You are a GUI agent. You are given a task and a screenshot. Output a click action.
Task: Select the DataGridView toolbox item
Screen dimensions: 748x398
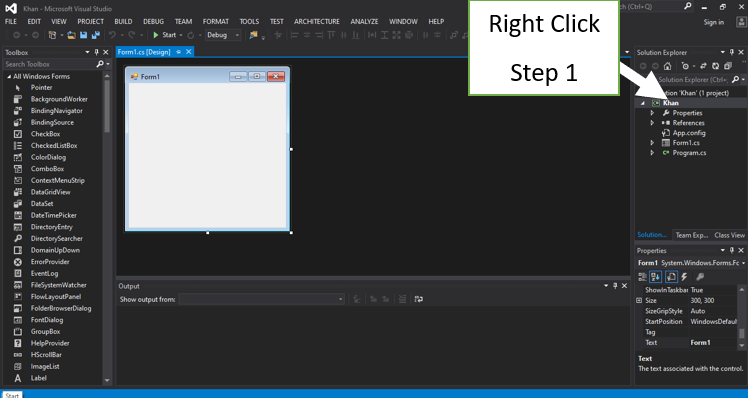[x=50, y=192]
